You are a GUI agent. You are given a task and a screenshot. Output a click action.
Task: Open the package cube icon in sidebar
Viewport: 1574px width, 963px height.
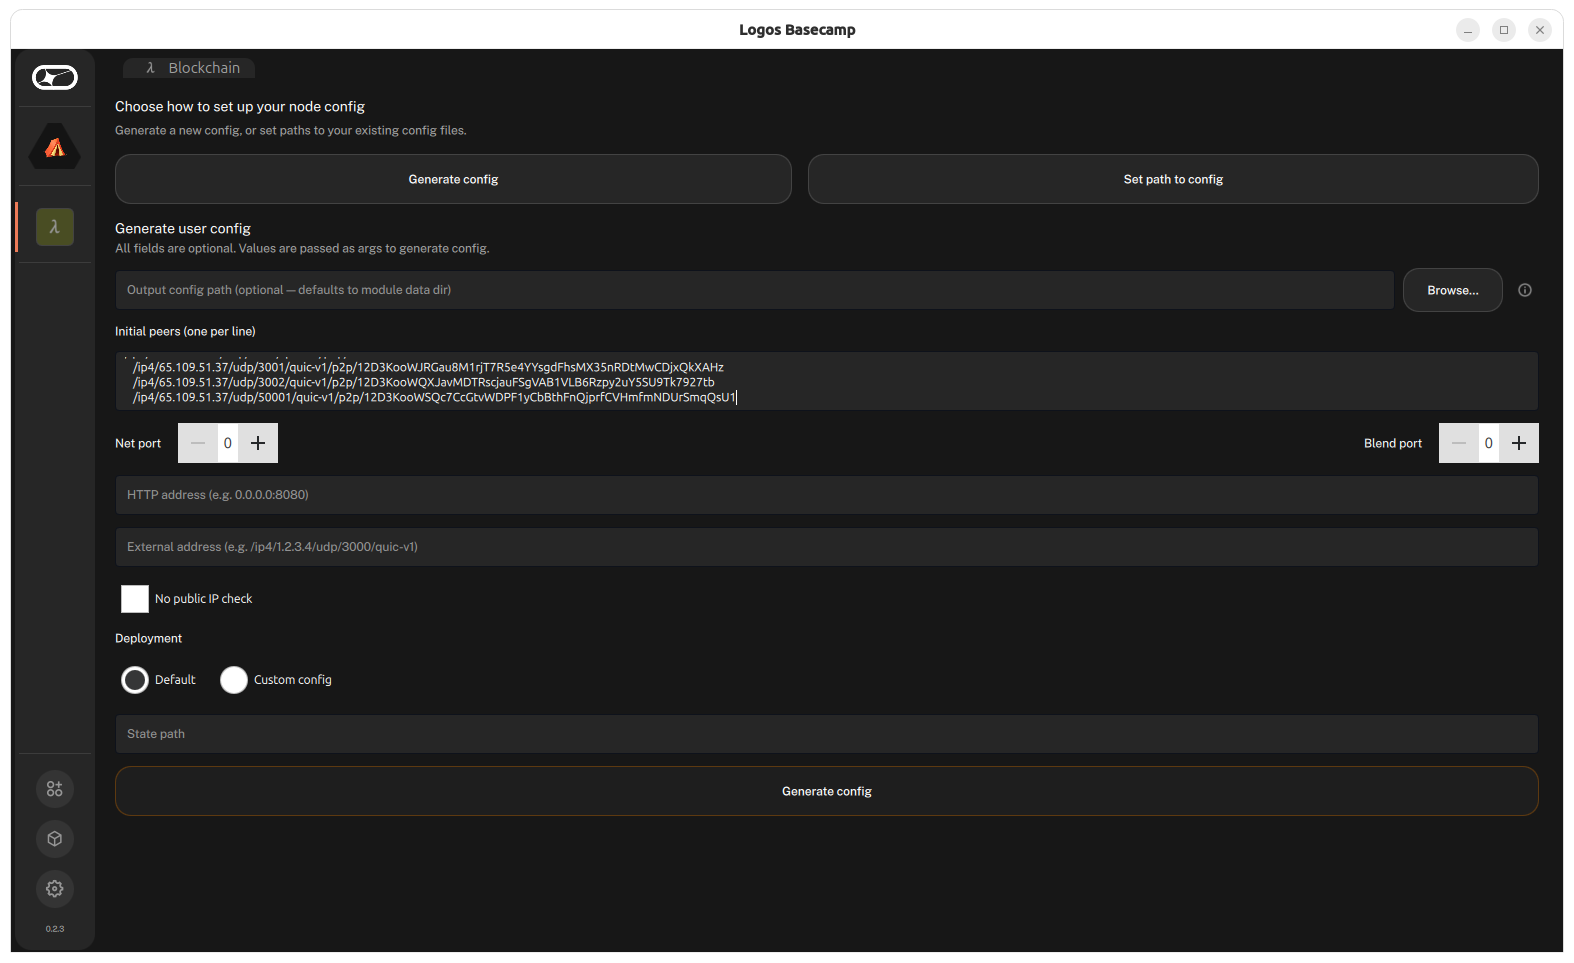tap(55, 839)
